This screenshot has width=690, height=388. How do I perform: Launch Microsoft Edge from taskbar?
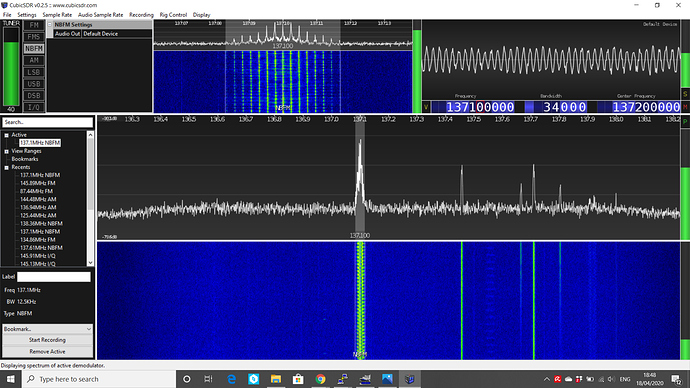coord(231,379)
